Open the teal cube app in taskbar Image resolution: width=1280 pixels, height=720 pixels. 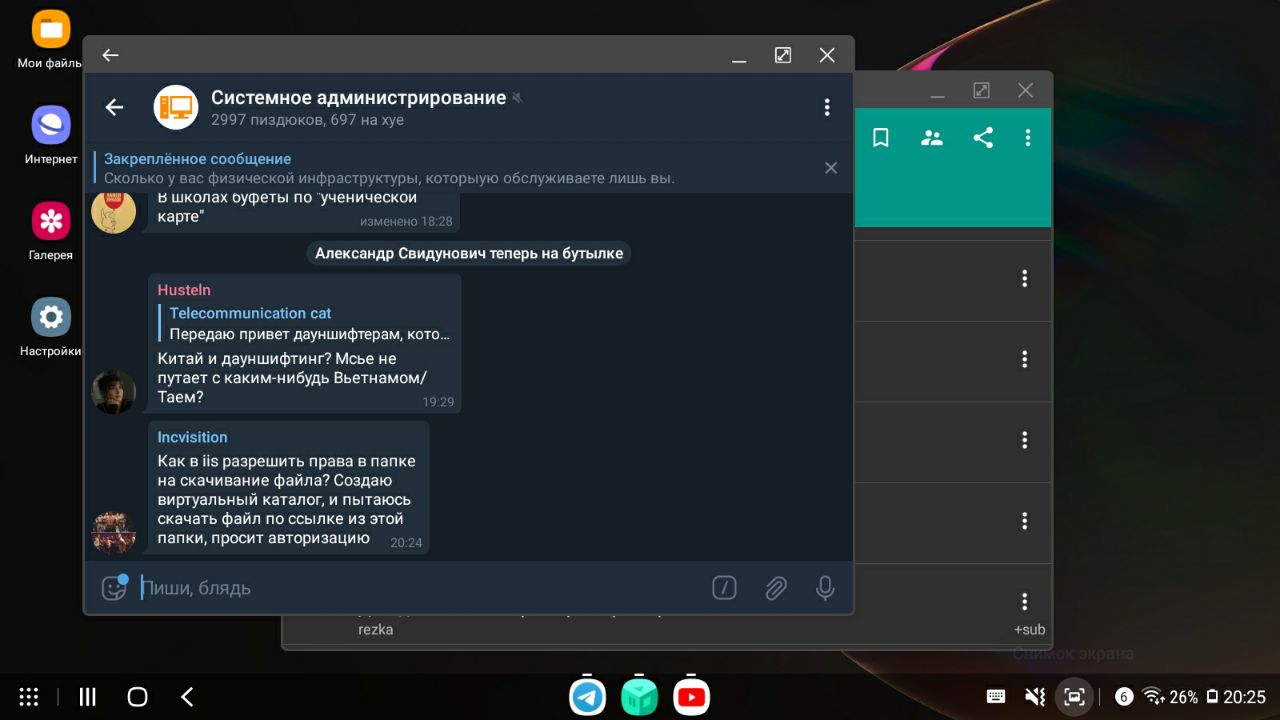[639, 697]
